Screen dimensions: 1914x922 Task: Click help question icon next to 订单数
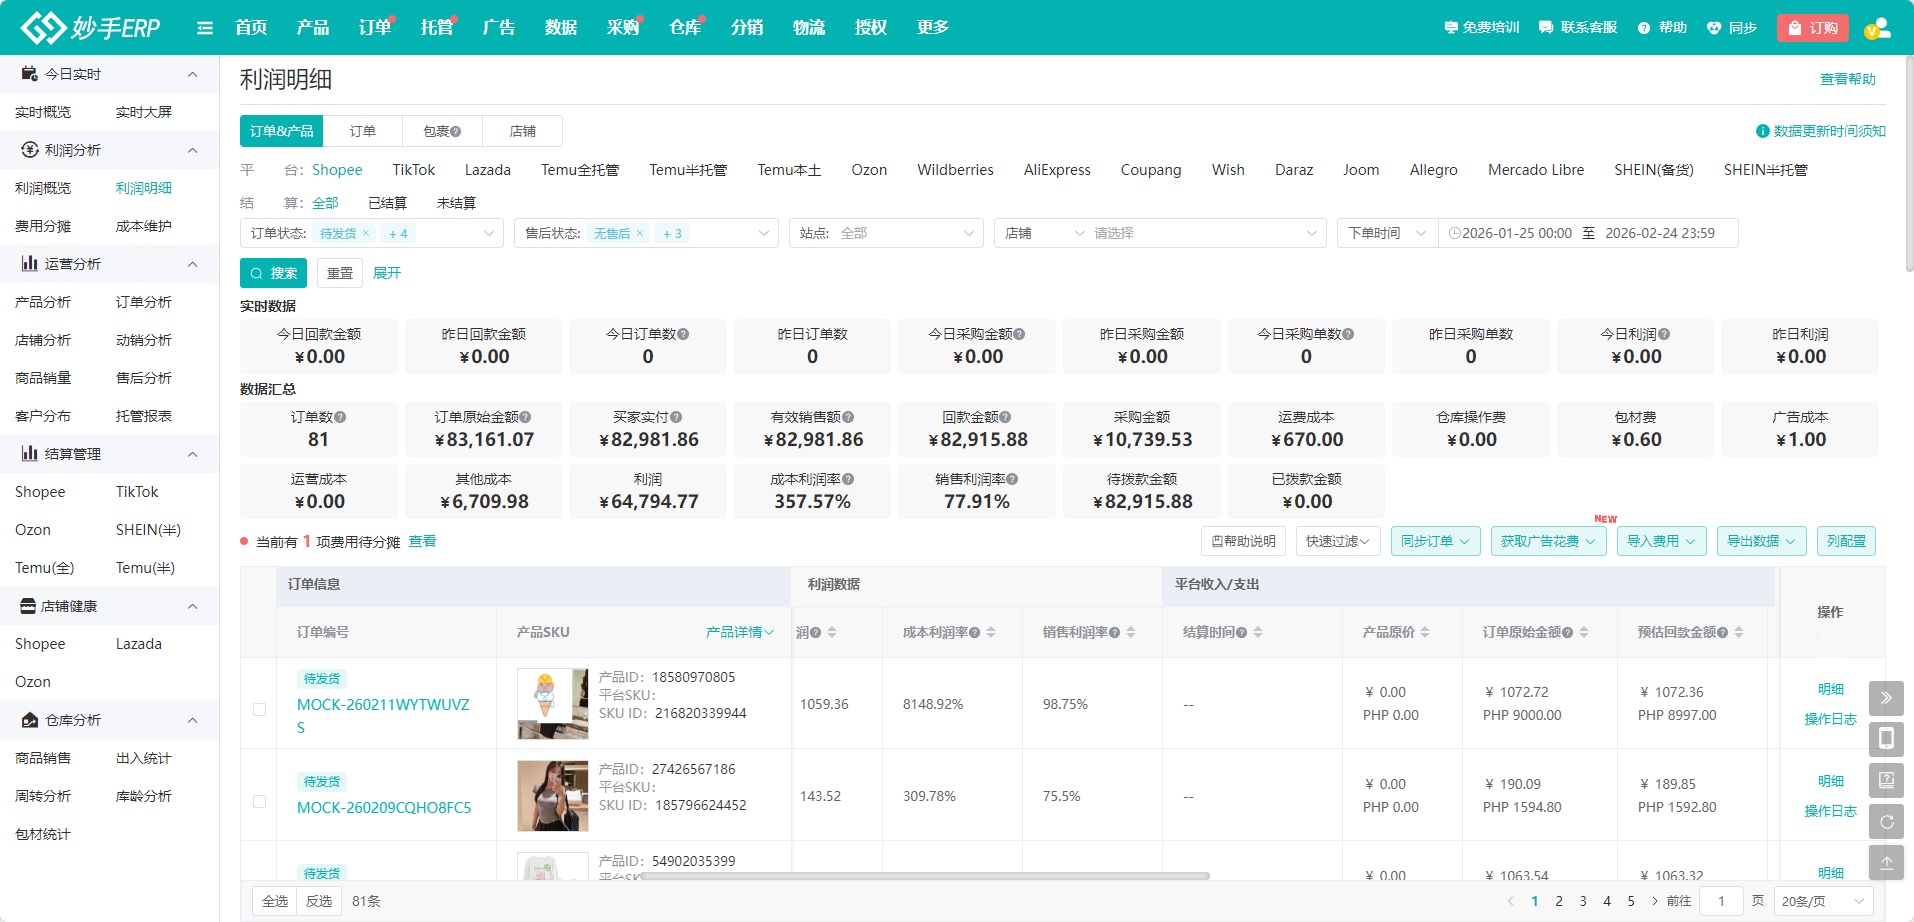(340, 417)
